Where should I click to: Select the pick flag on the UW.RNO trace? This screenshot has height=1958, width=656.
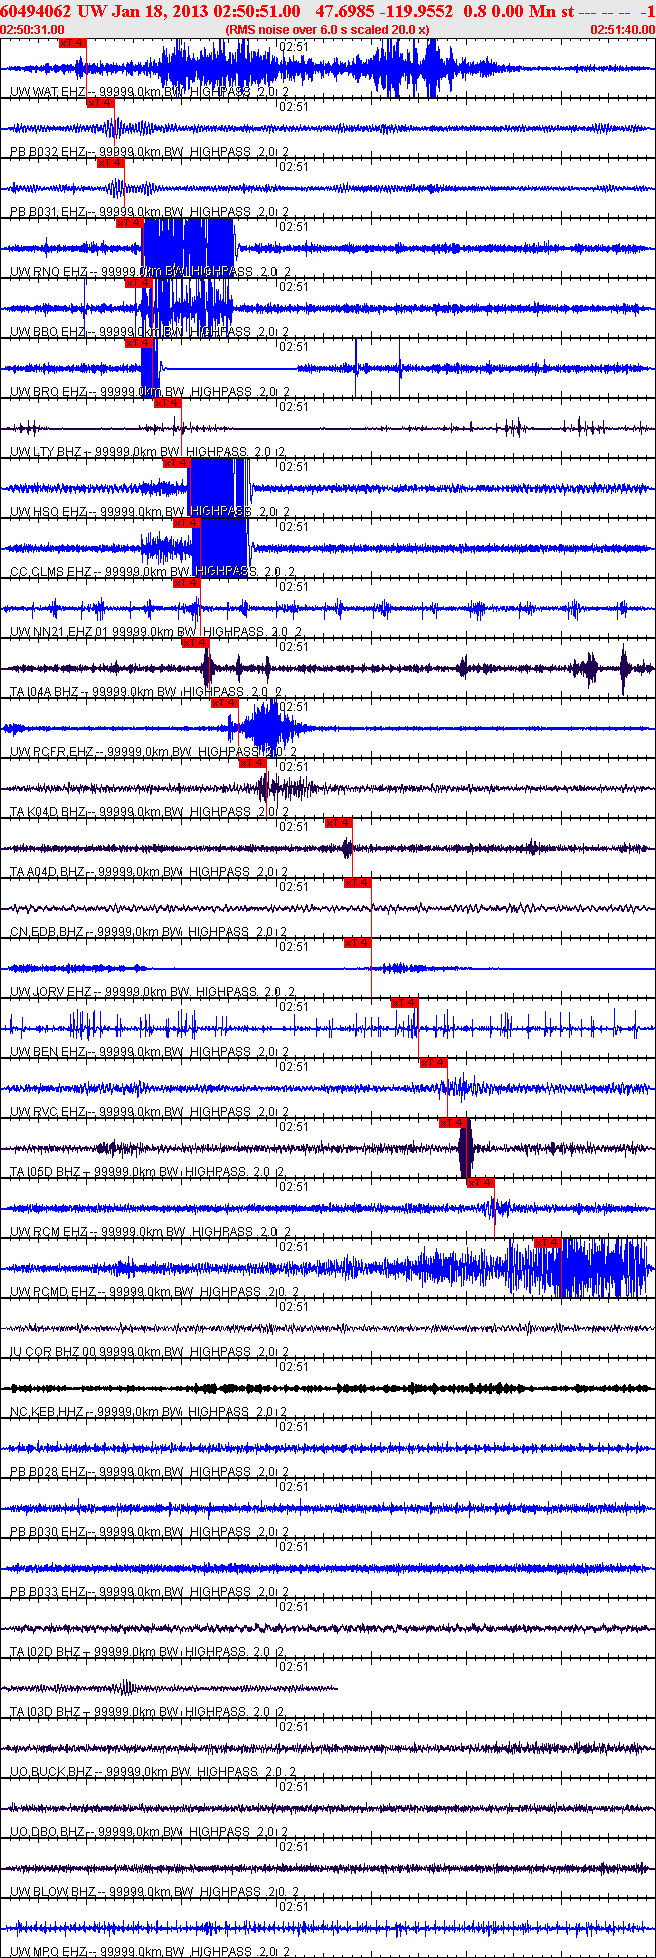pyautogui.click(x=129, y=223)
